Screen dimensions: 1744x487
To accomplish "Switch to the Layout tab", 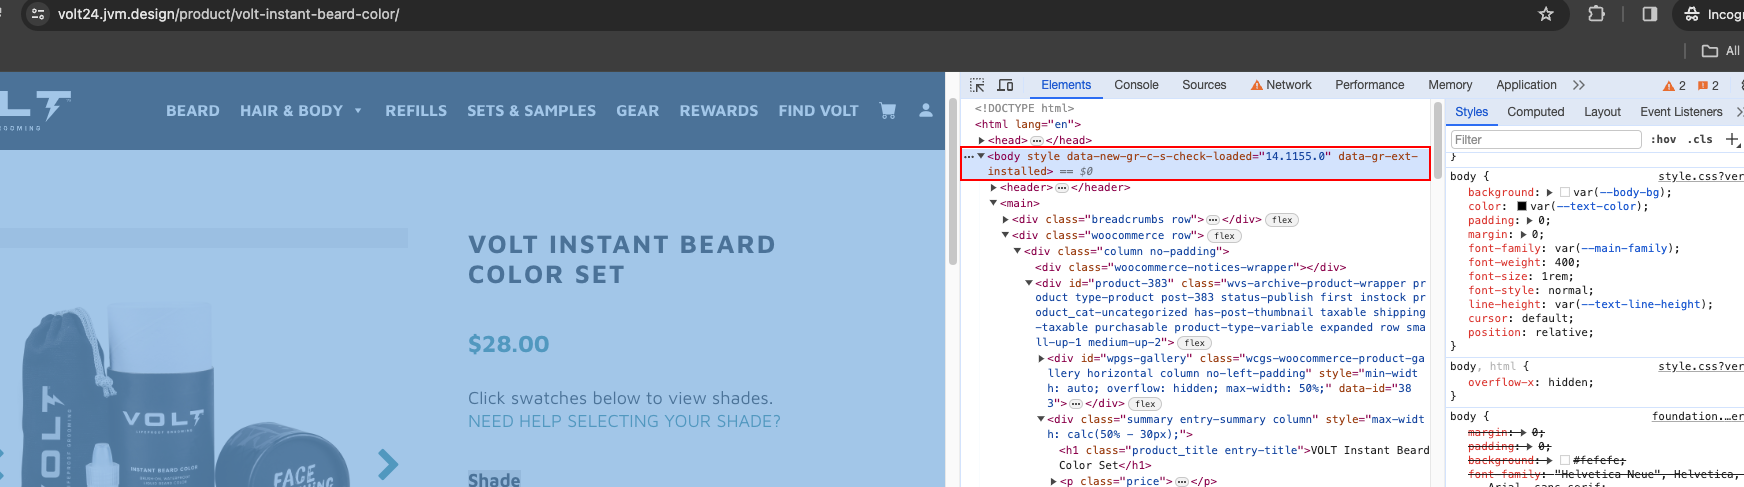I will (1602, 112).
